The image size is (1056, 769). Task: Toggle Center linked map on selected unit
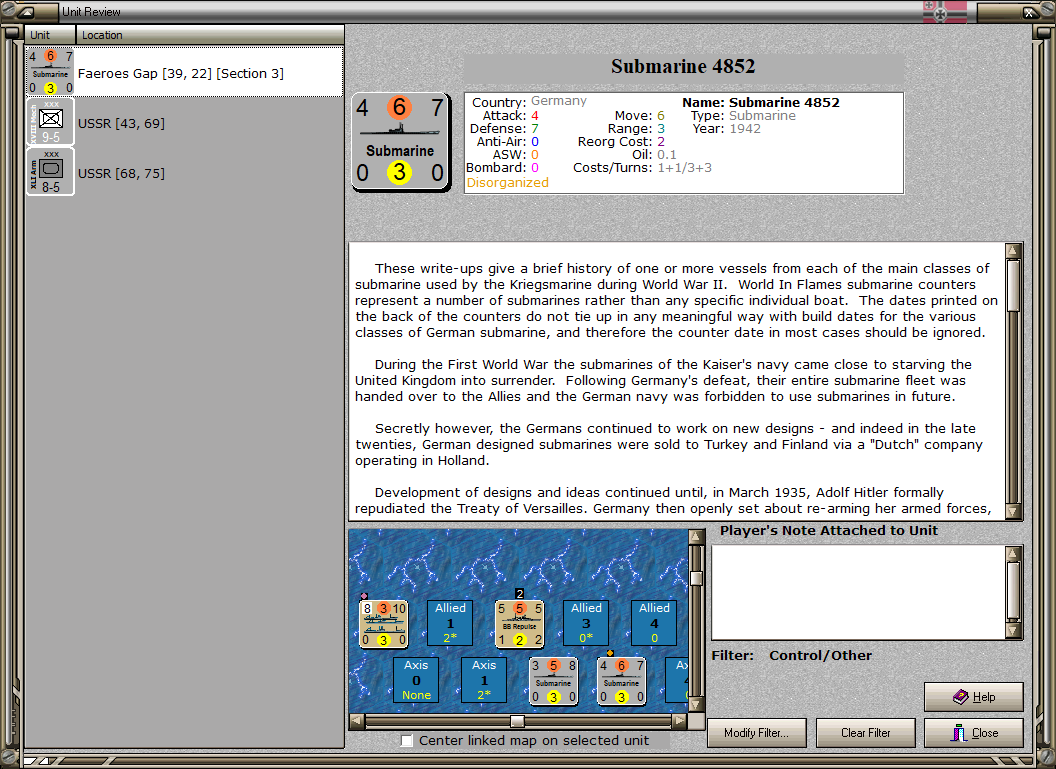click(407, 741)
